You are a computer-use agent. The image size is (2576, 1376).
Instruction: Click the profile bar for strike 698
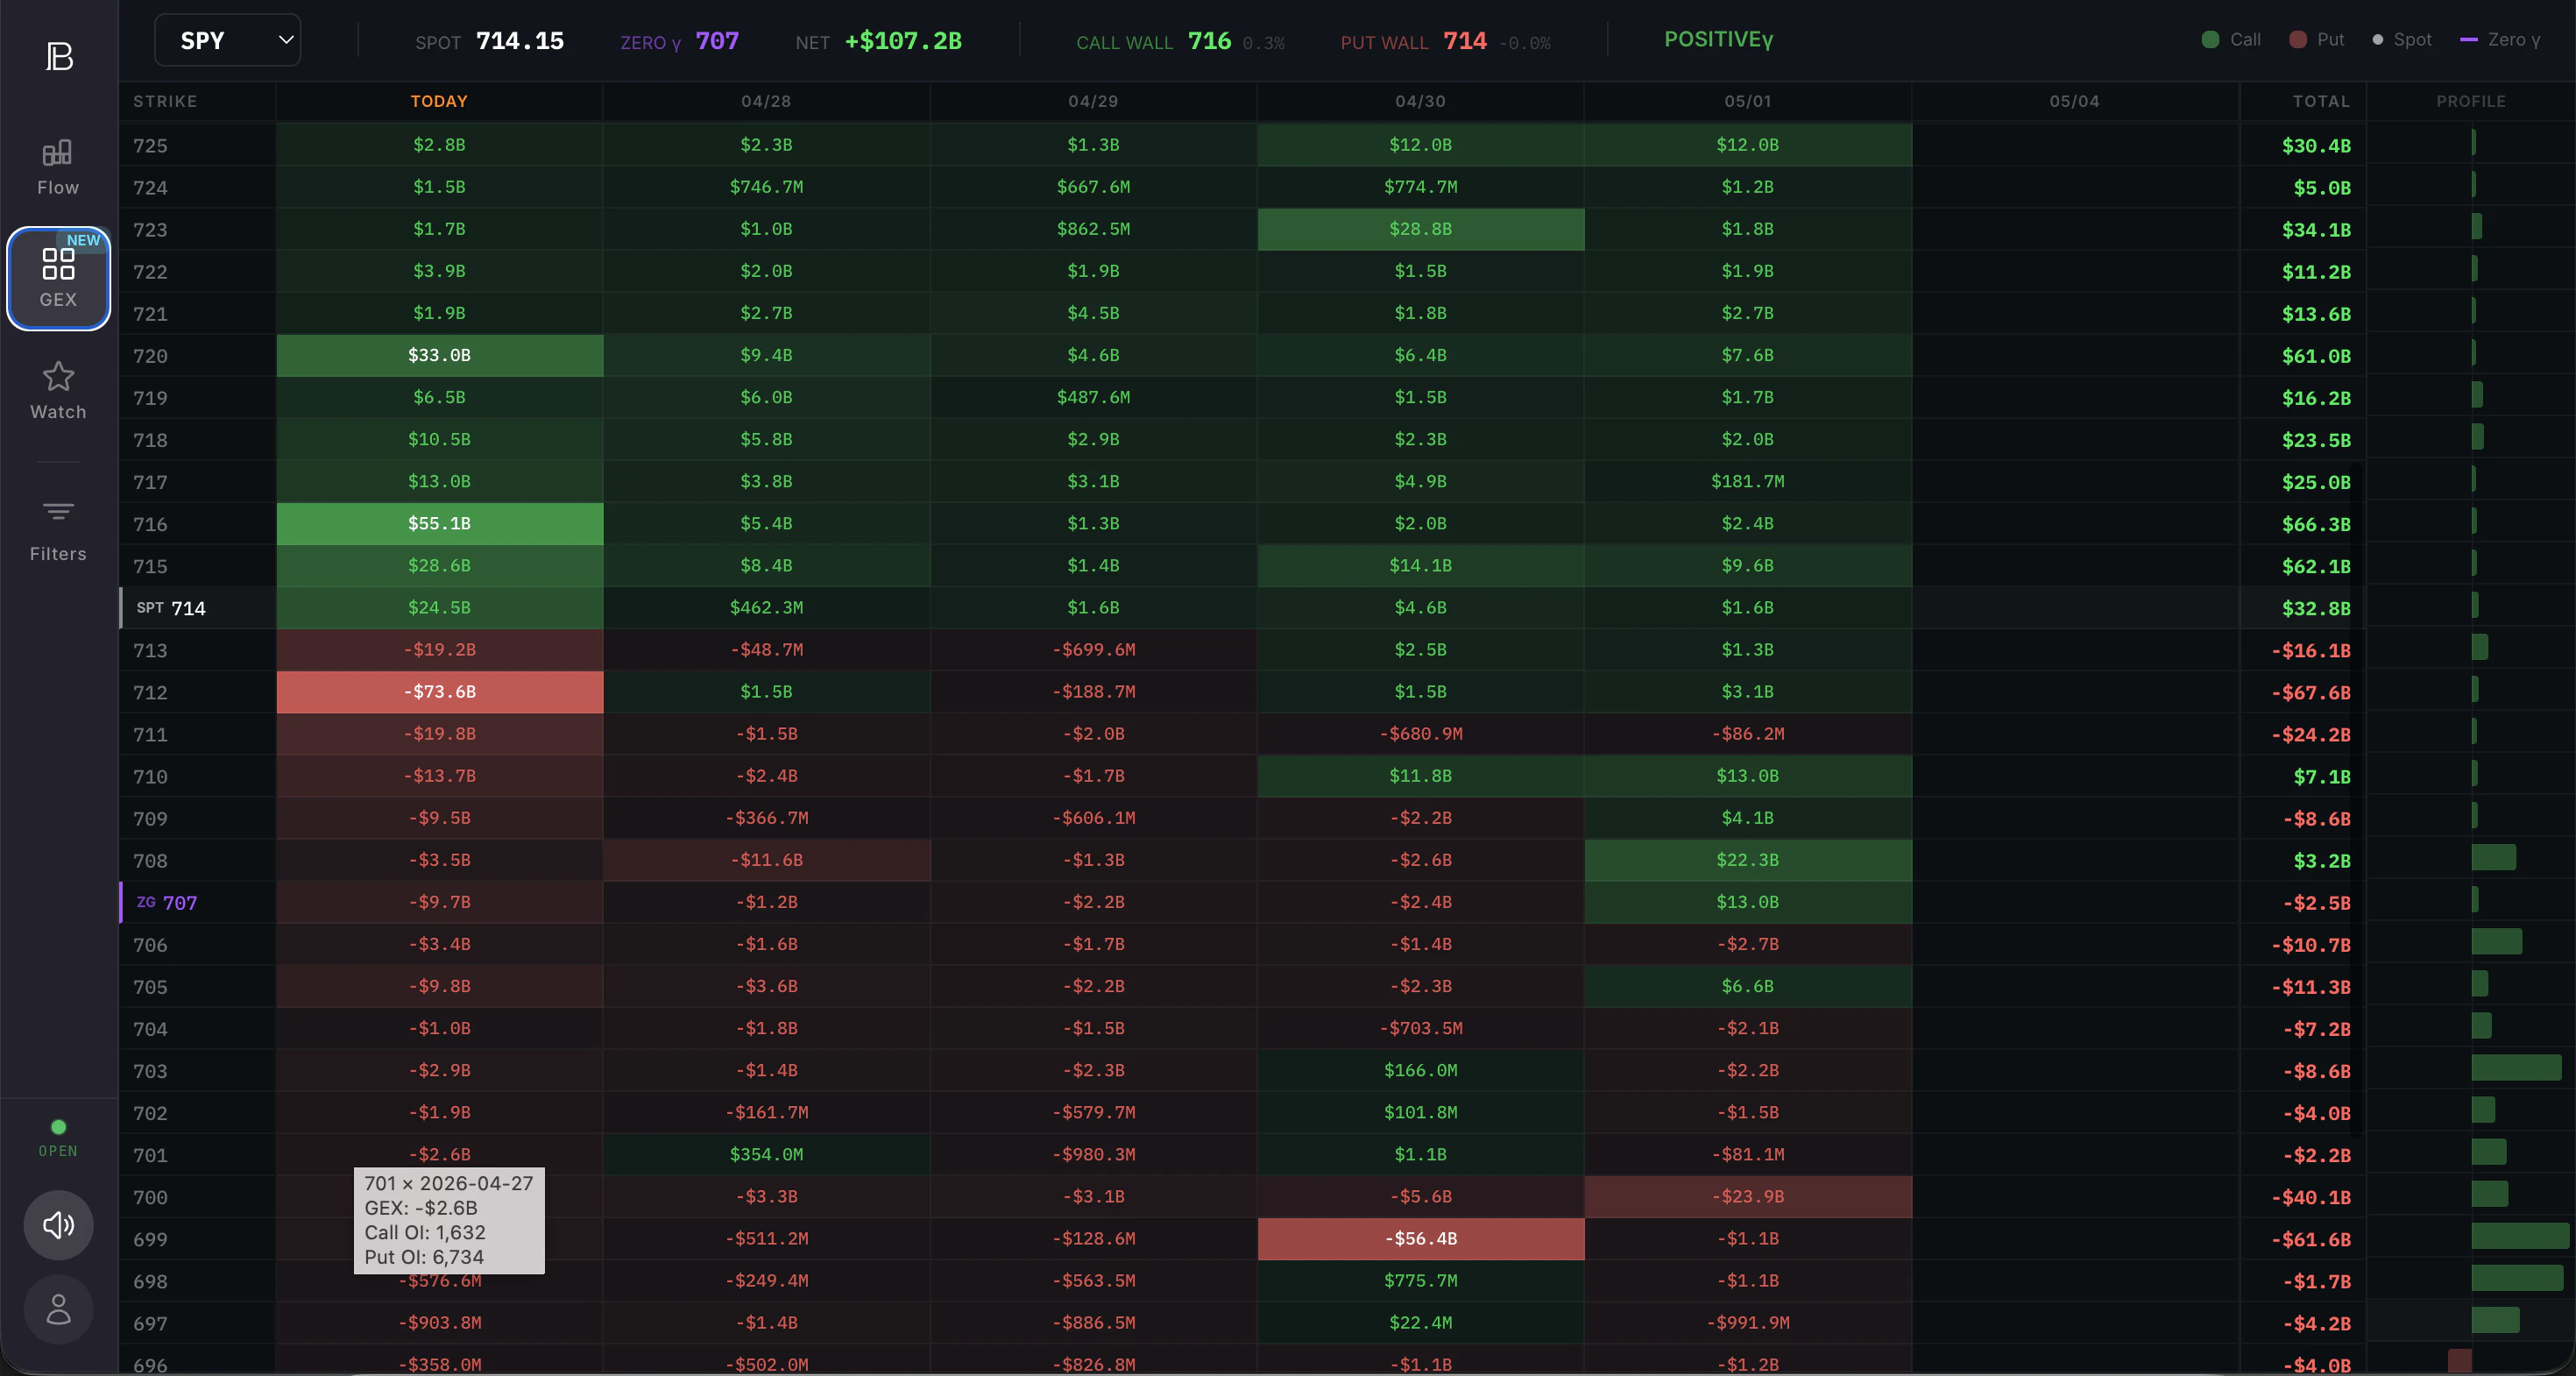(x=2517, y=1277)
